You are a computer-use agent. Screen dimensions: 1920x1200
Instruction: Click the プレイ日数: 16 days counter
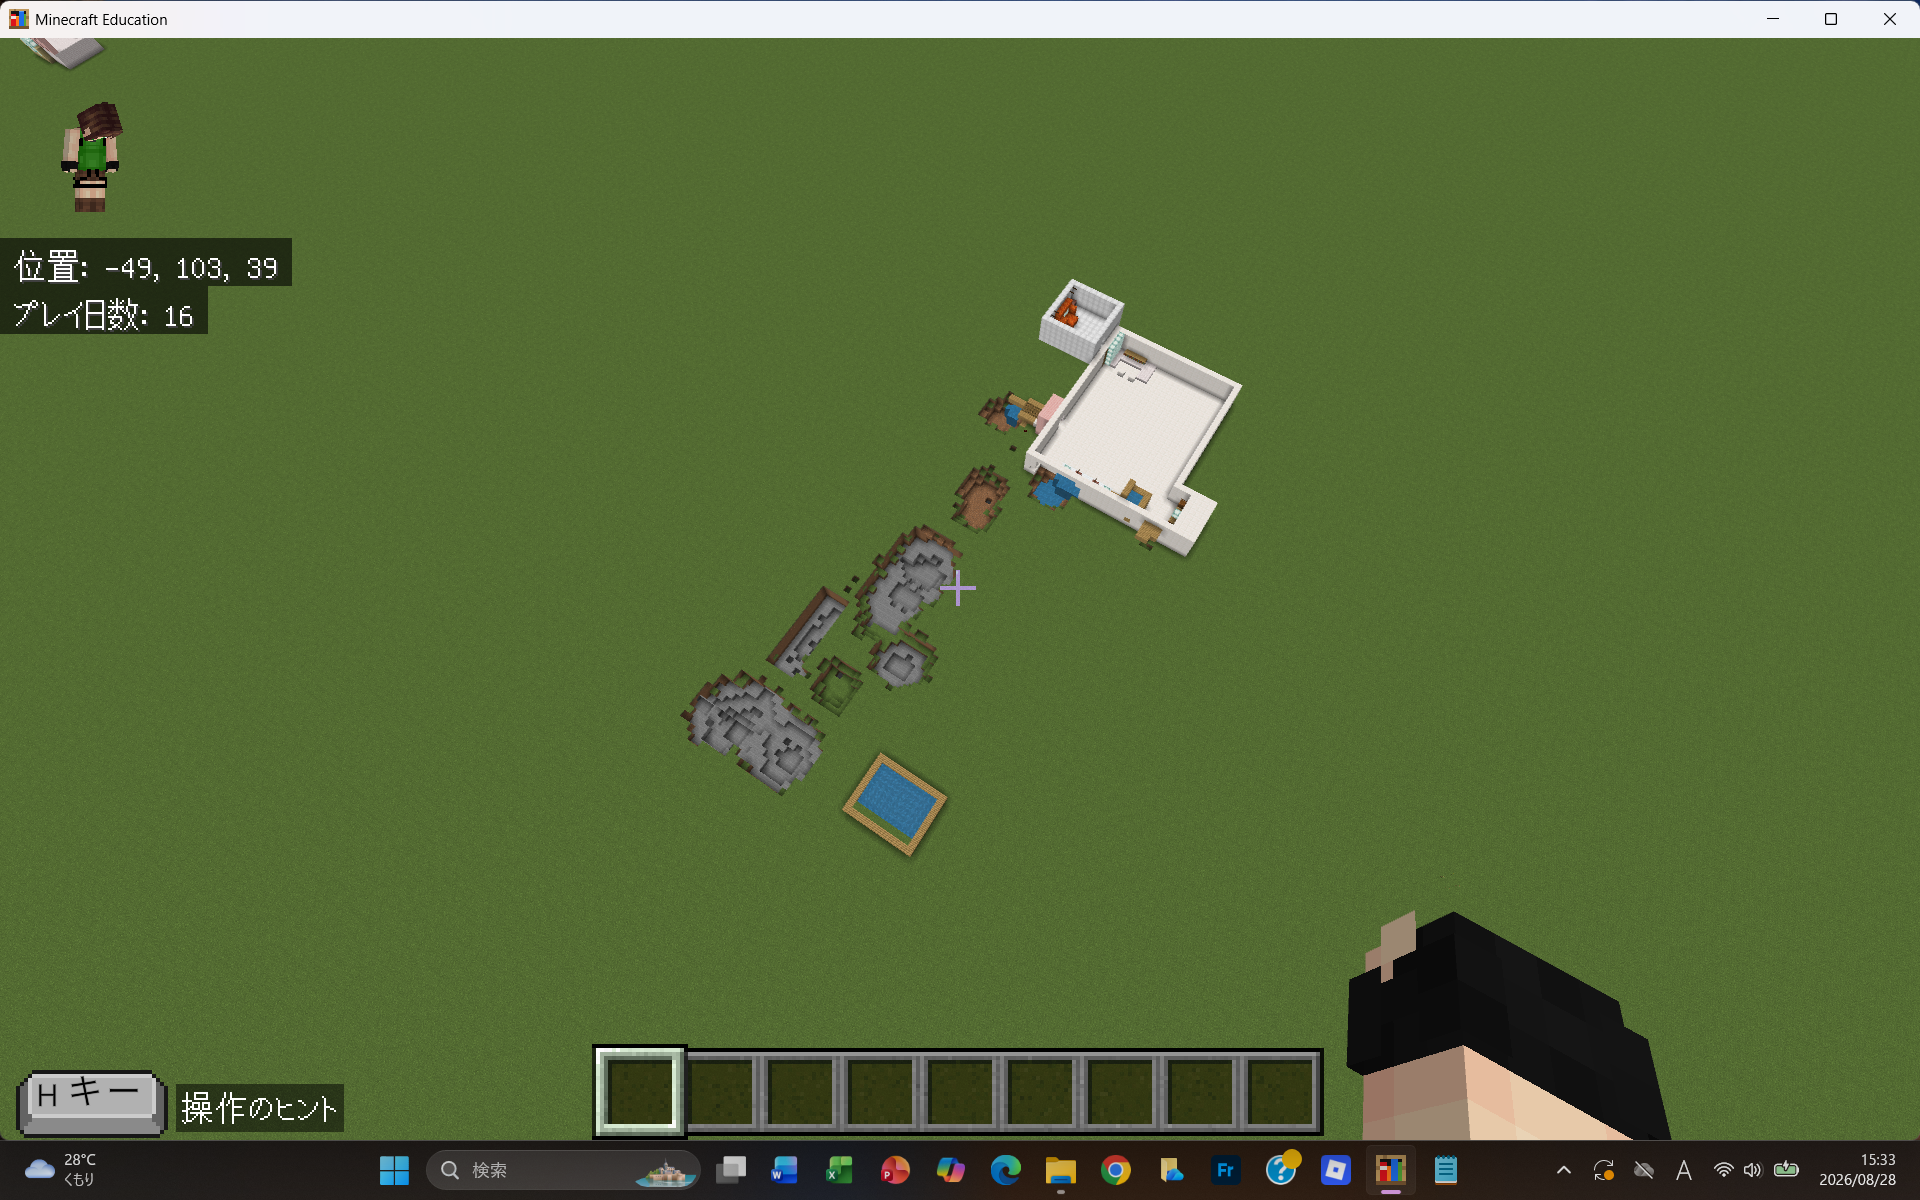click(x=104, y=315)
